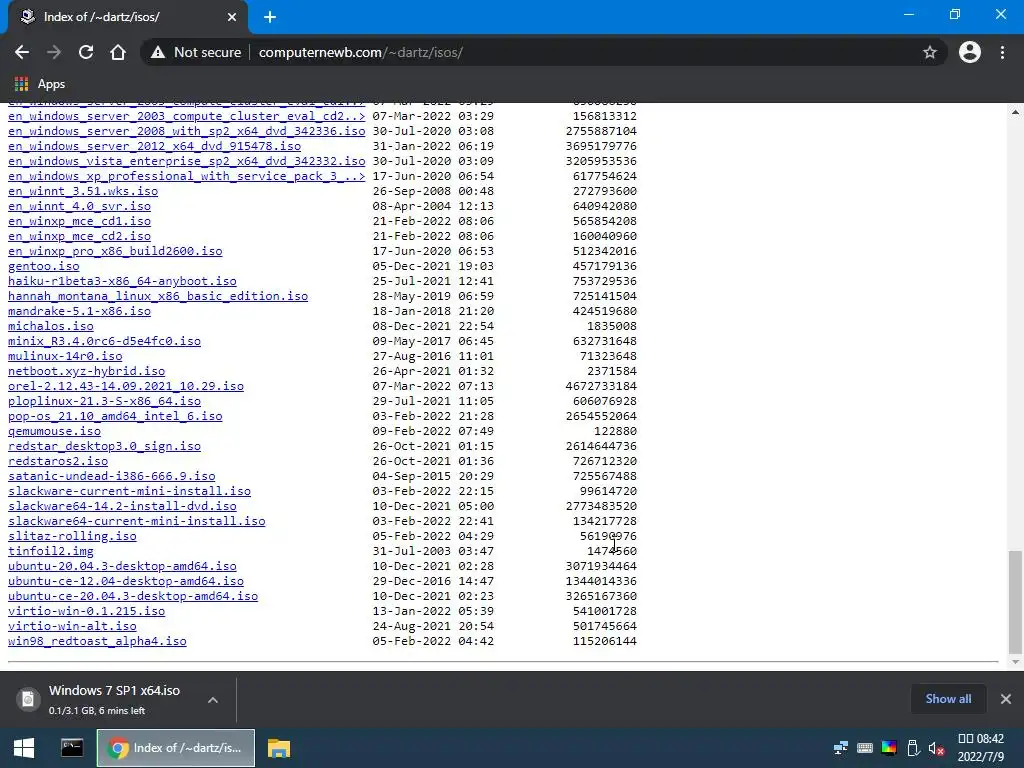Open en_winxp_pro_x86_build2600.iso link
Viewport: 1024px width, 768px height.
point(115,251)
